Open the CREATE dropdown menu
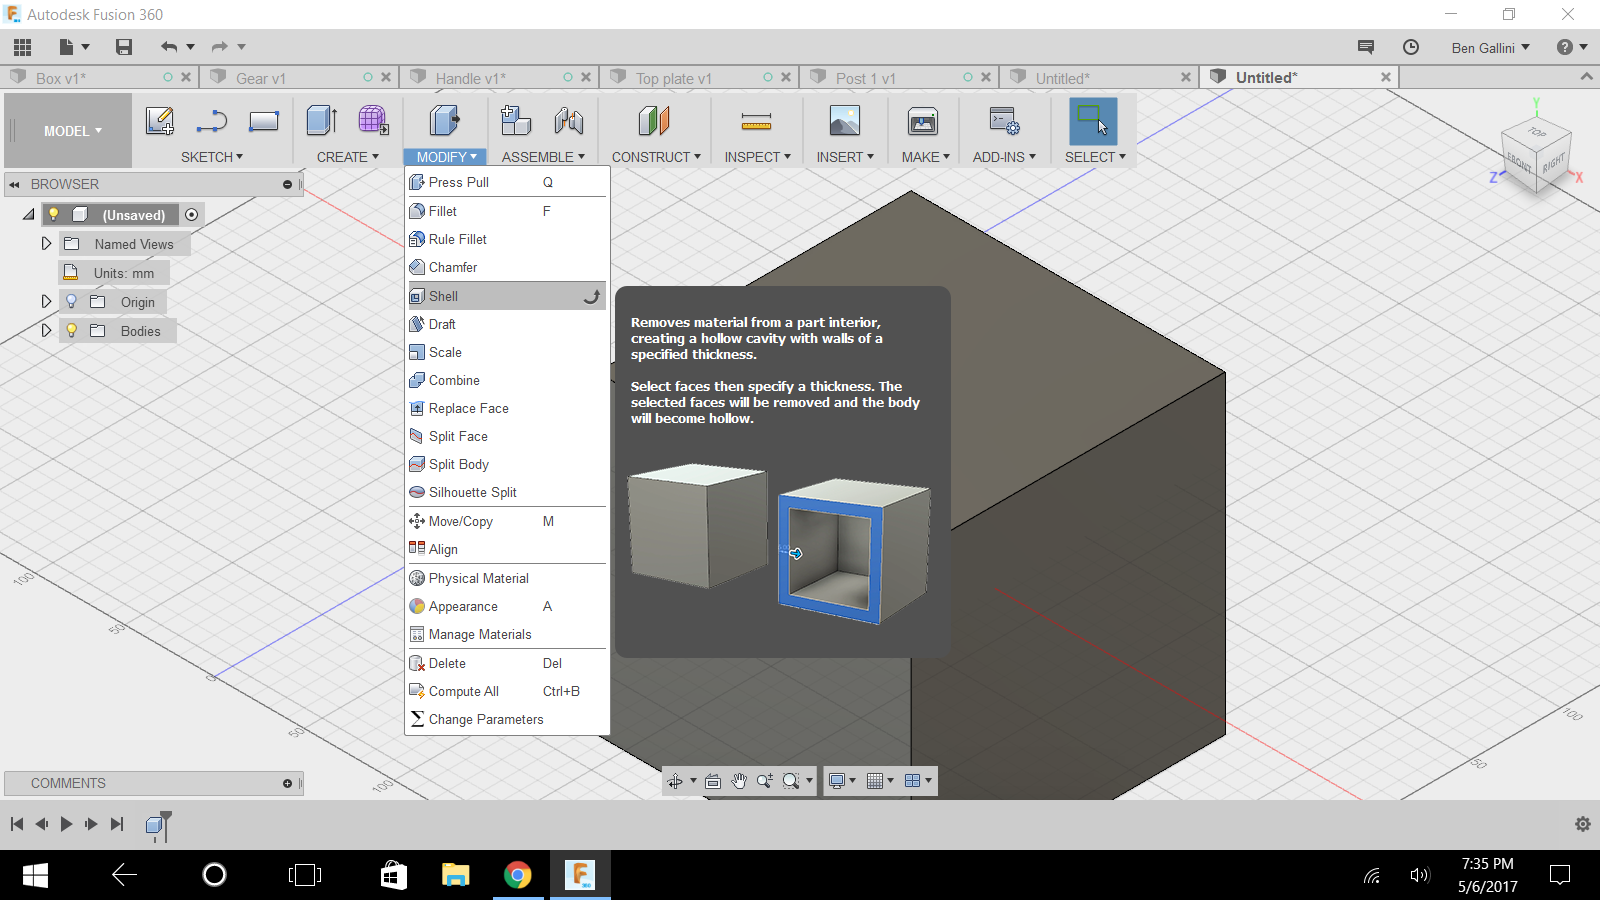The width and height of the screenshot is (1600, 900). point(348,157)
